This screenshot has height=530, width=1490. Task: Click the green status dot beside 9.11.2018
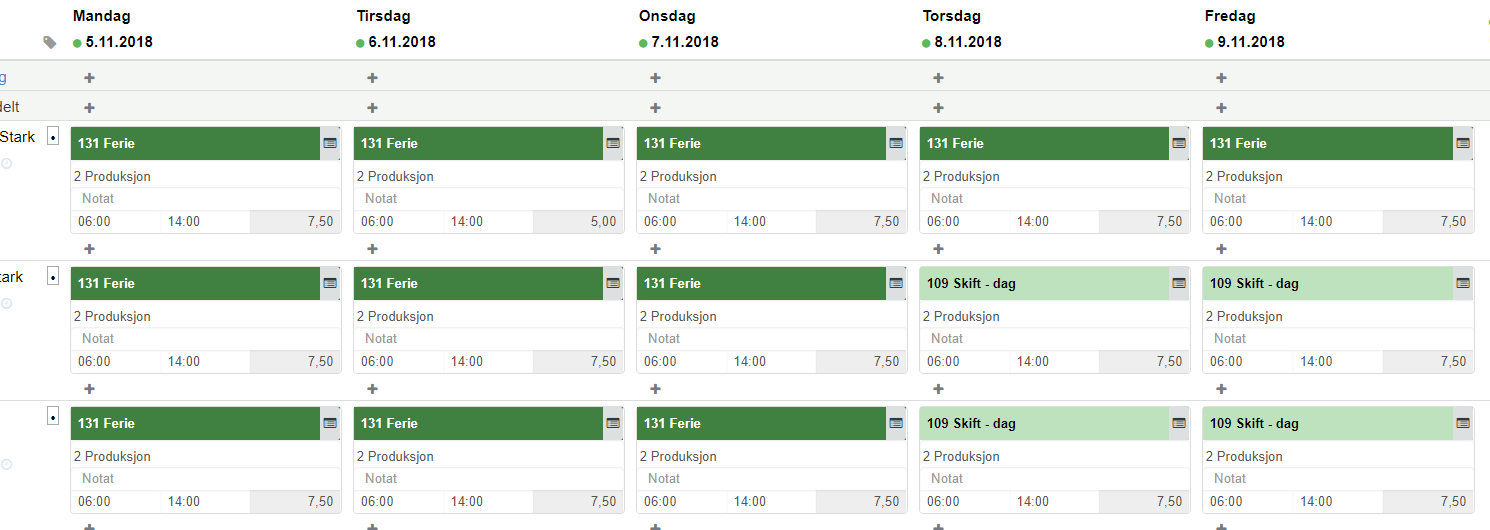coord(1209,43)
